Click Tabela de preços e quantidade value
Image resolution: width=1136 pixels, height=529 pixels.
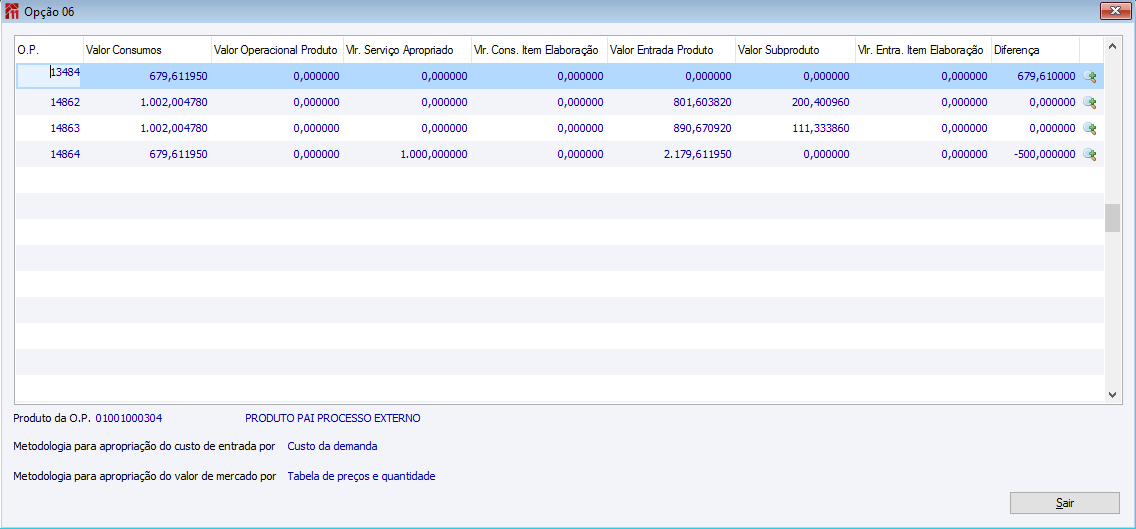(x=362, y=477)
